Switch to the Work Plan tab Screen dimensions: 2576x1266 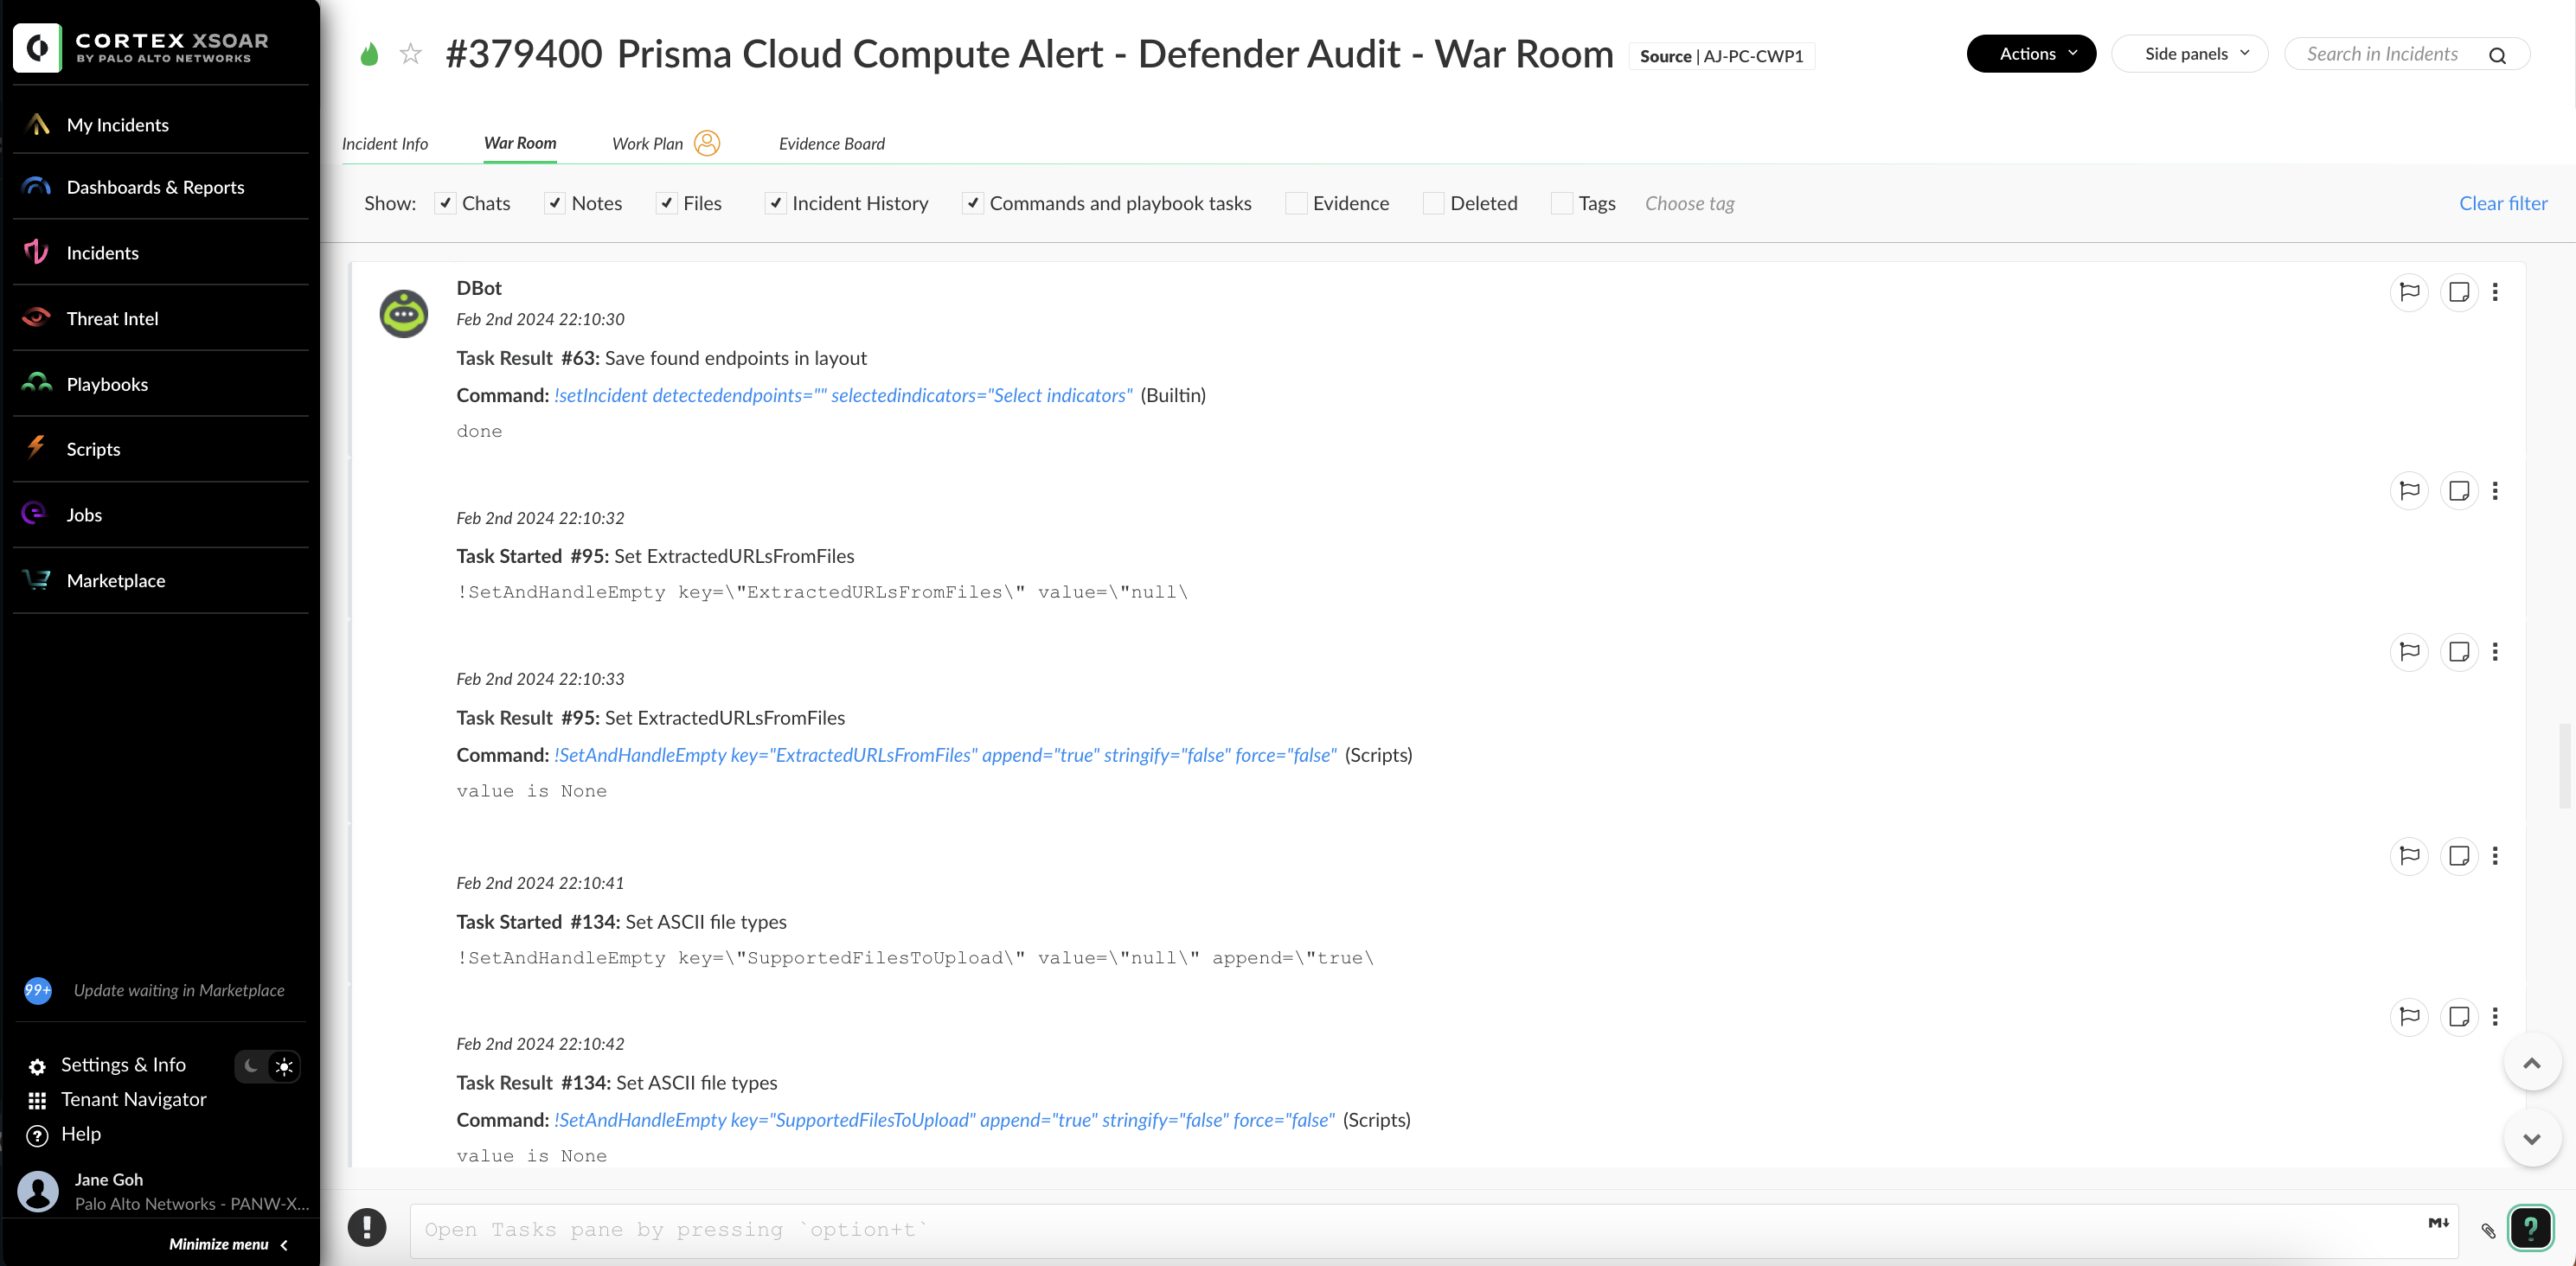click(x=647, y=144)
